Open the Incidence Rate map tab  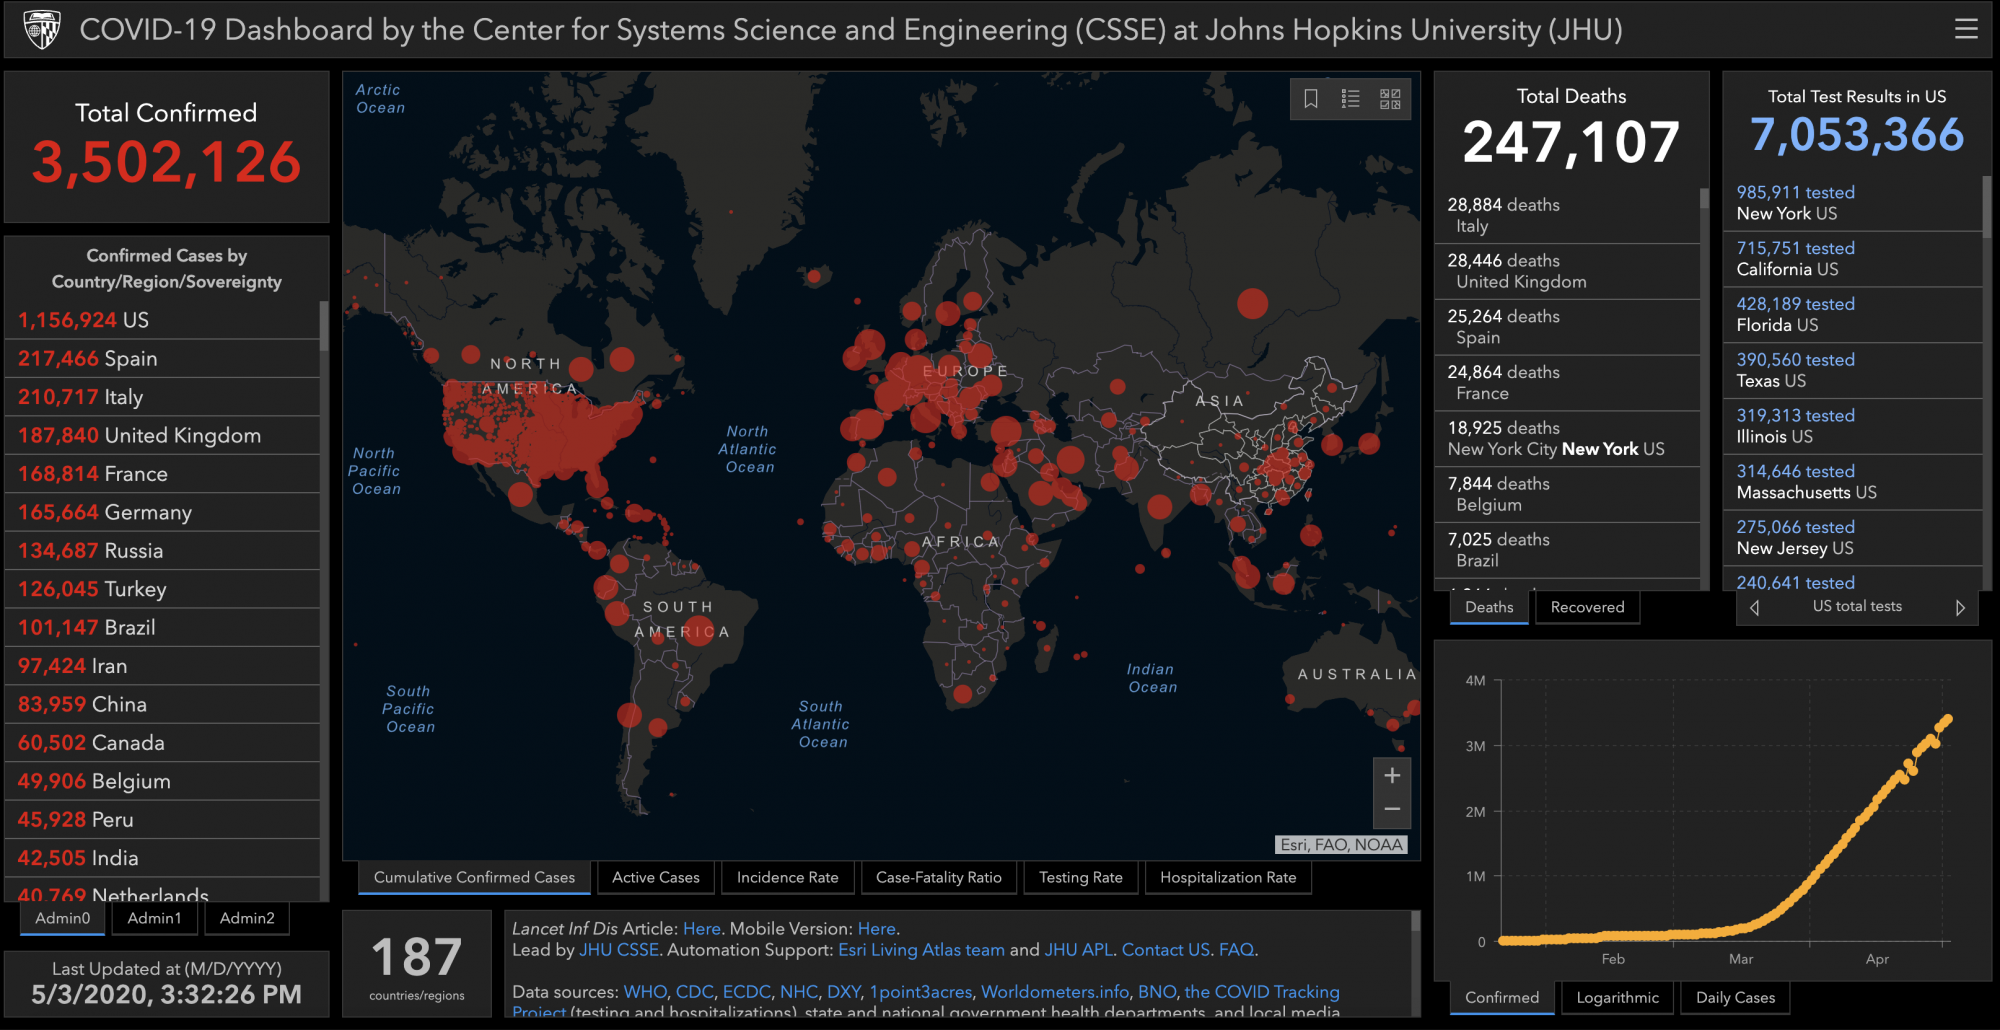[x=787, y=877]
